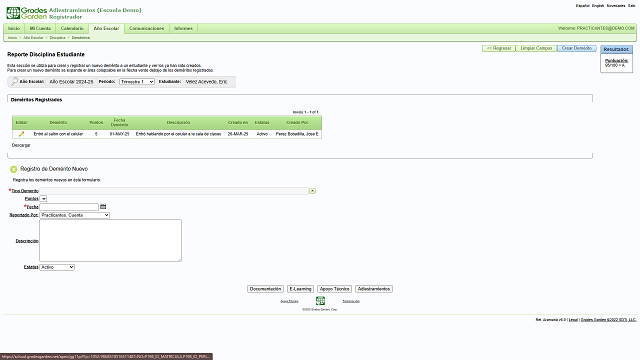Click the Adiestramientos footer button
The width and height of the screenshot is (640, 360).
pos(374,289)
